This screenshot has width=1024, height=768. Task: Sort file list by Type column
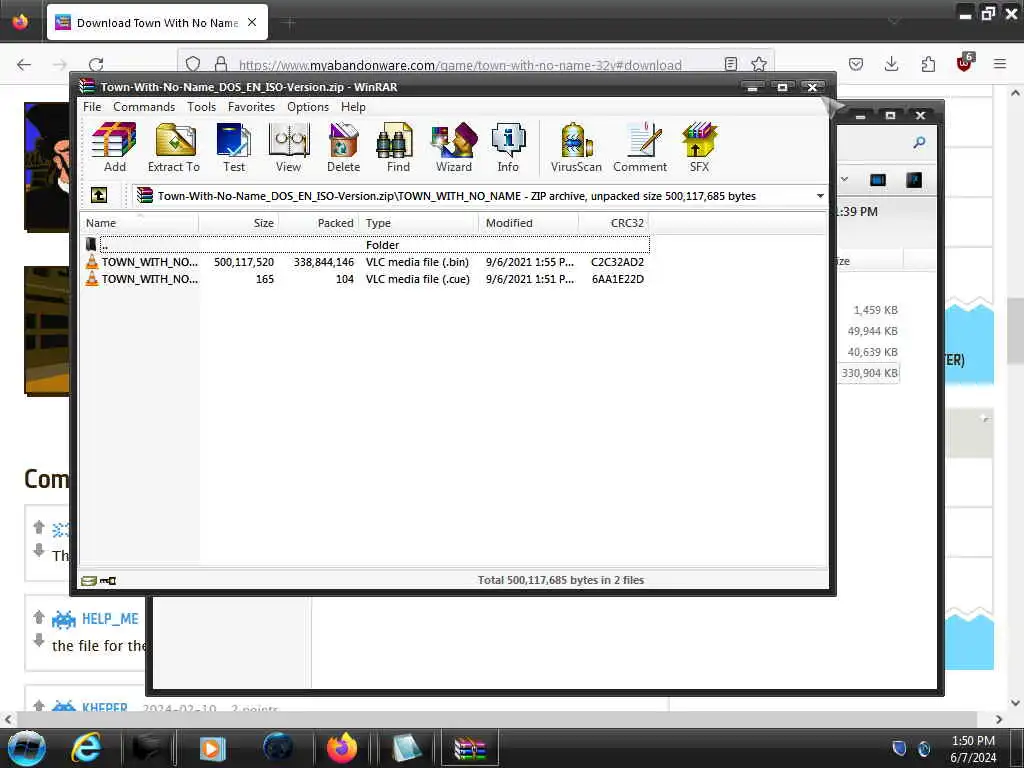pos(419,223)
